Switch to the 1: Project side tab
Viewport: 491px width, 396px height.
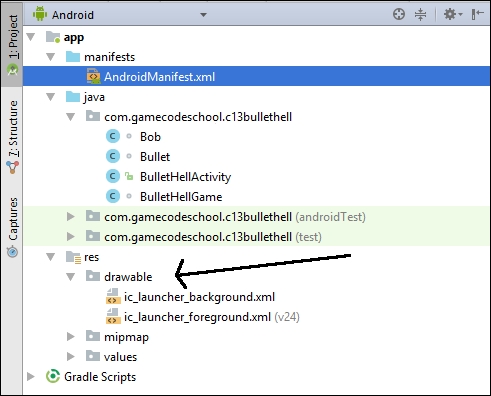tap(12, 44)
